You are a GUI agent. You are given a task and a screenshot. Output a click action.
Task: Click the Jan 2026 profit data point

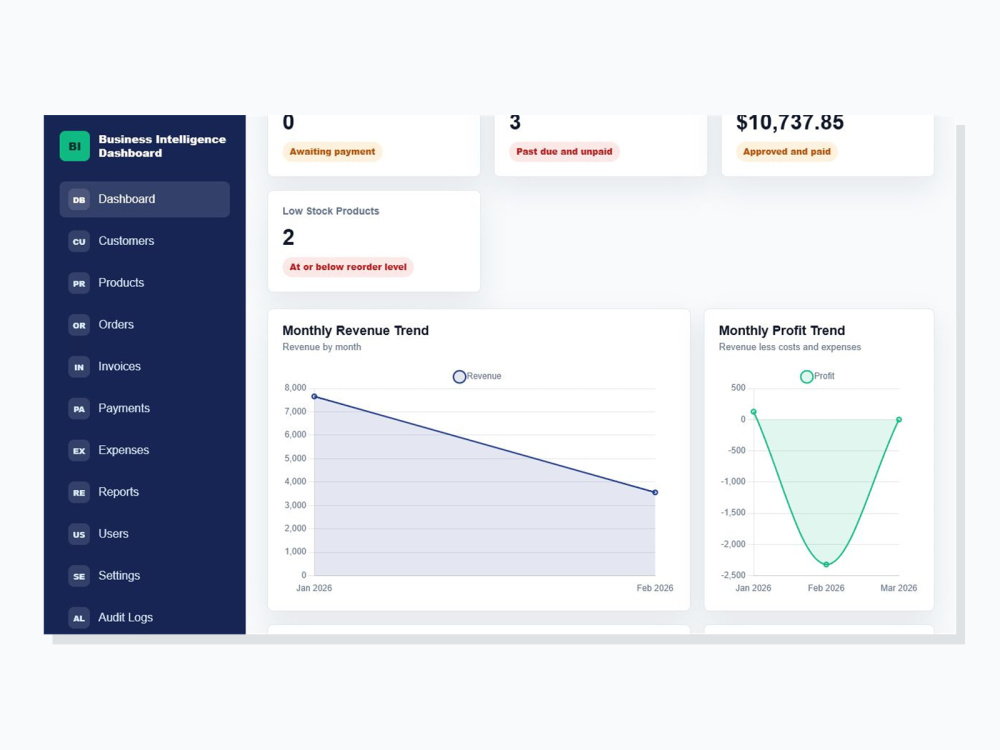click(753, 412)
